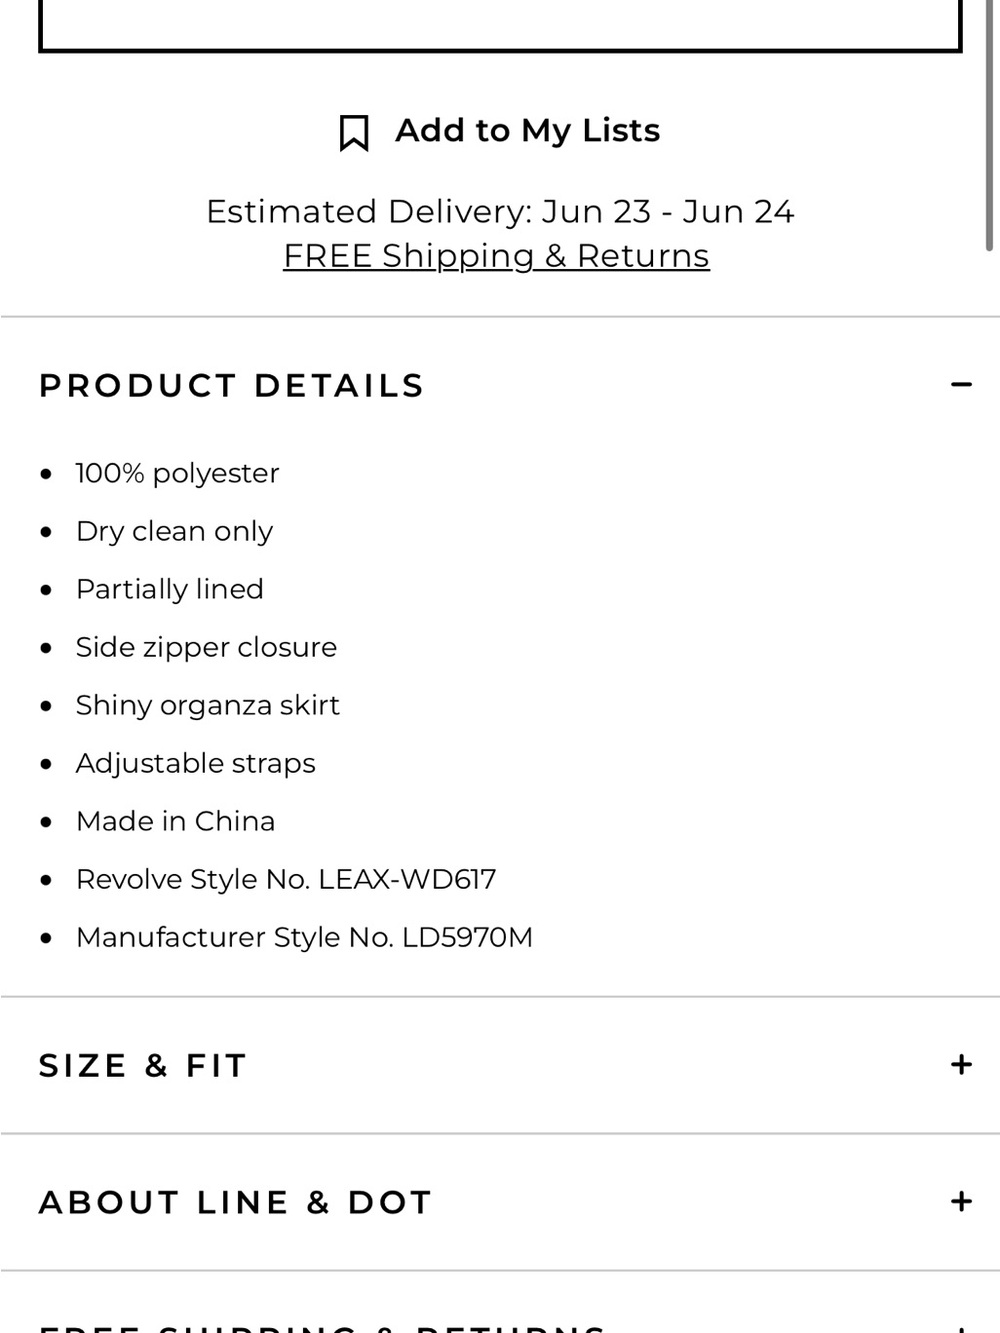
Task: Add this item to My Lists
Action: (500, 131)
